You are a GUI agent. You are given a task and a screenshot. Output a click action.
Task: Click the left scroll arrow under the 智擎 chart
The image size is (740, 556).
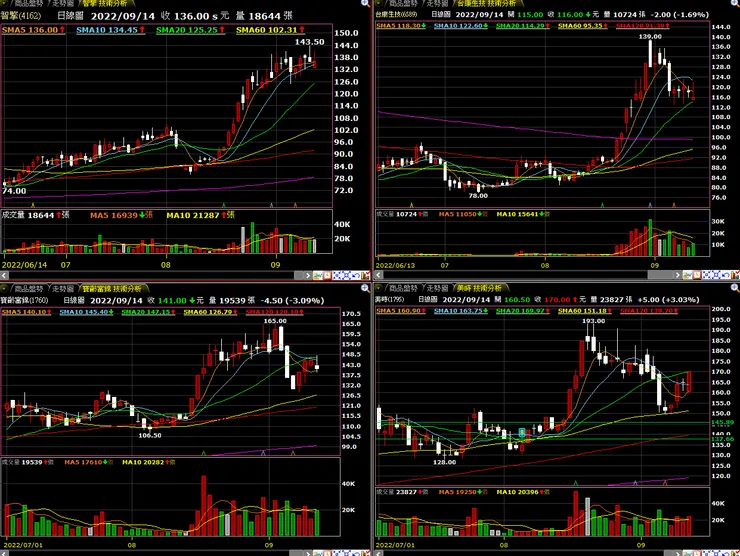click(x=5, y=275)
